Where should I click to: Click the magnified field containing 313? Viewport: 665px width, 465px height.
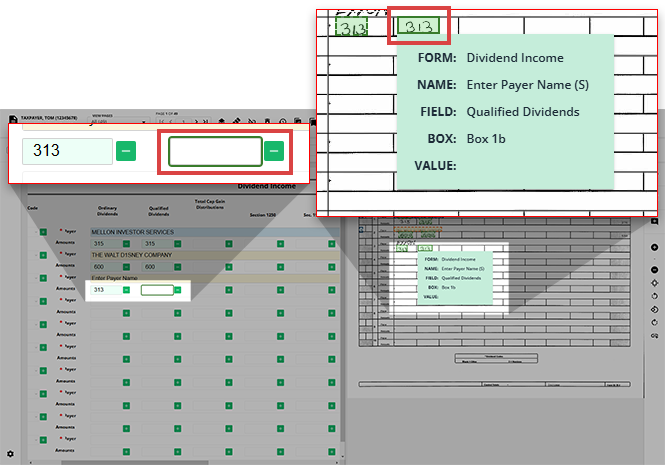click(67, 151)
